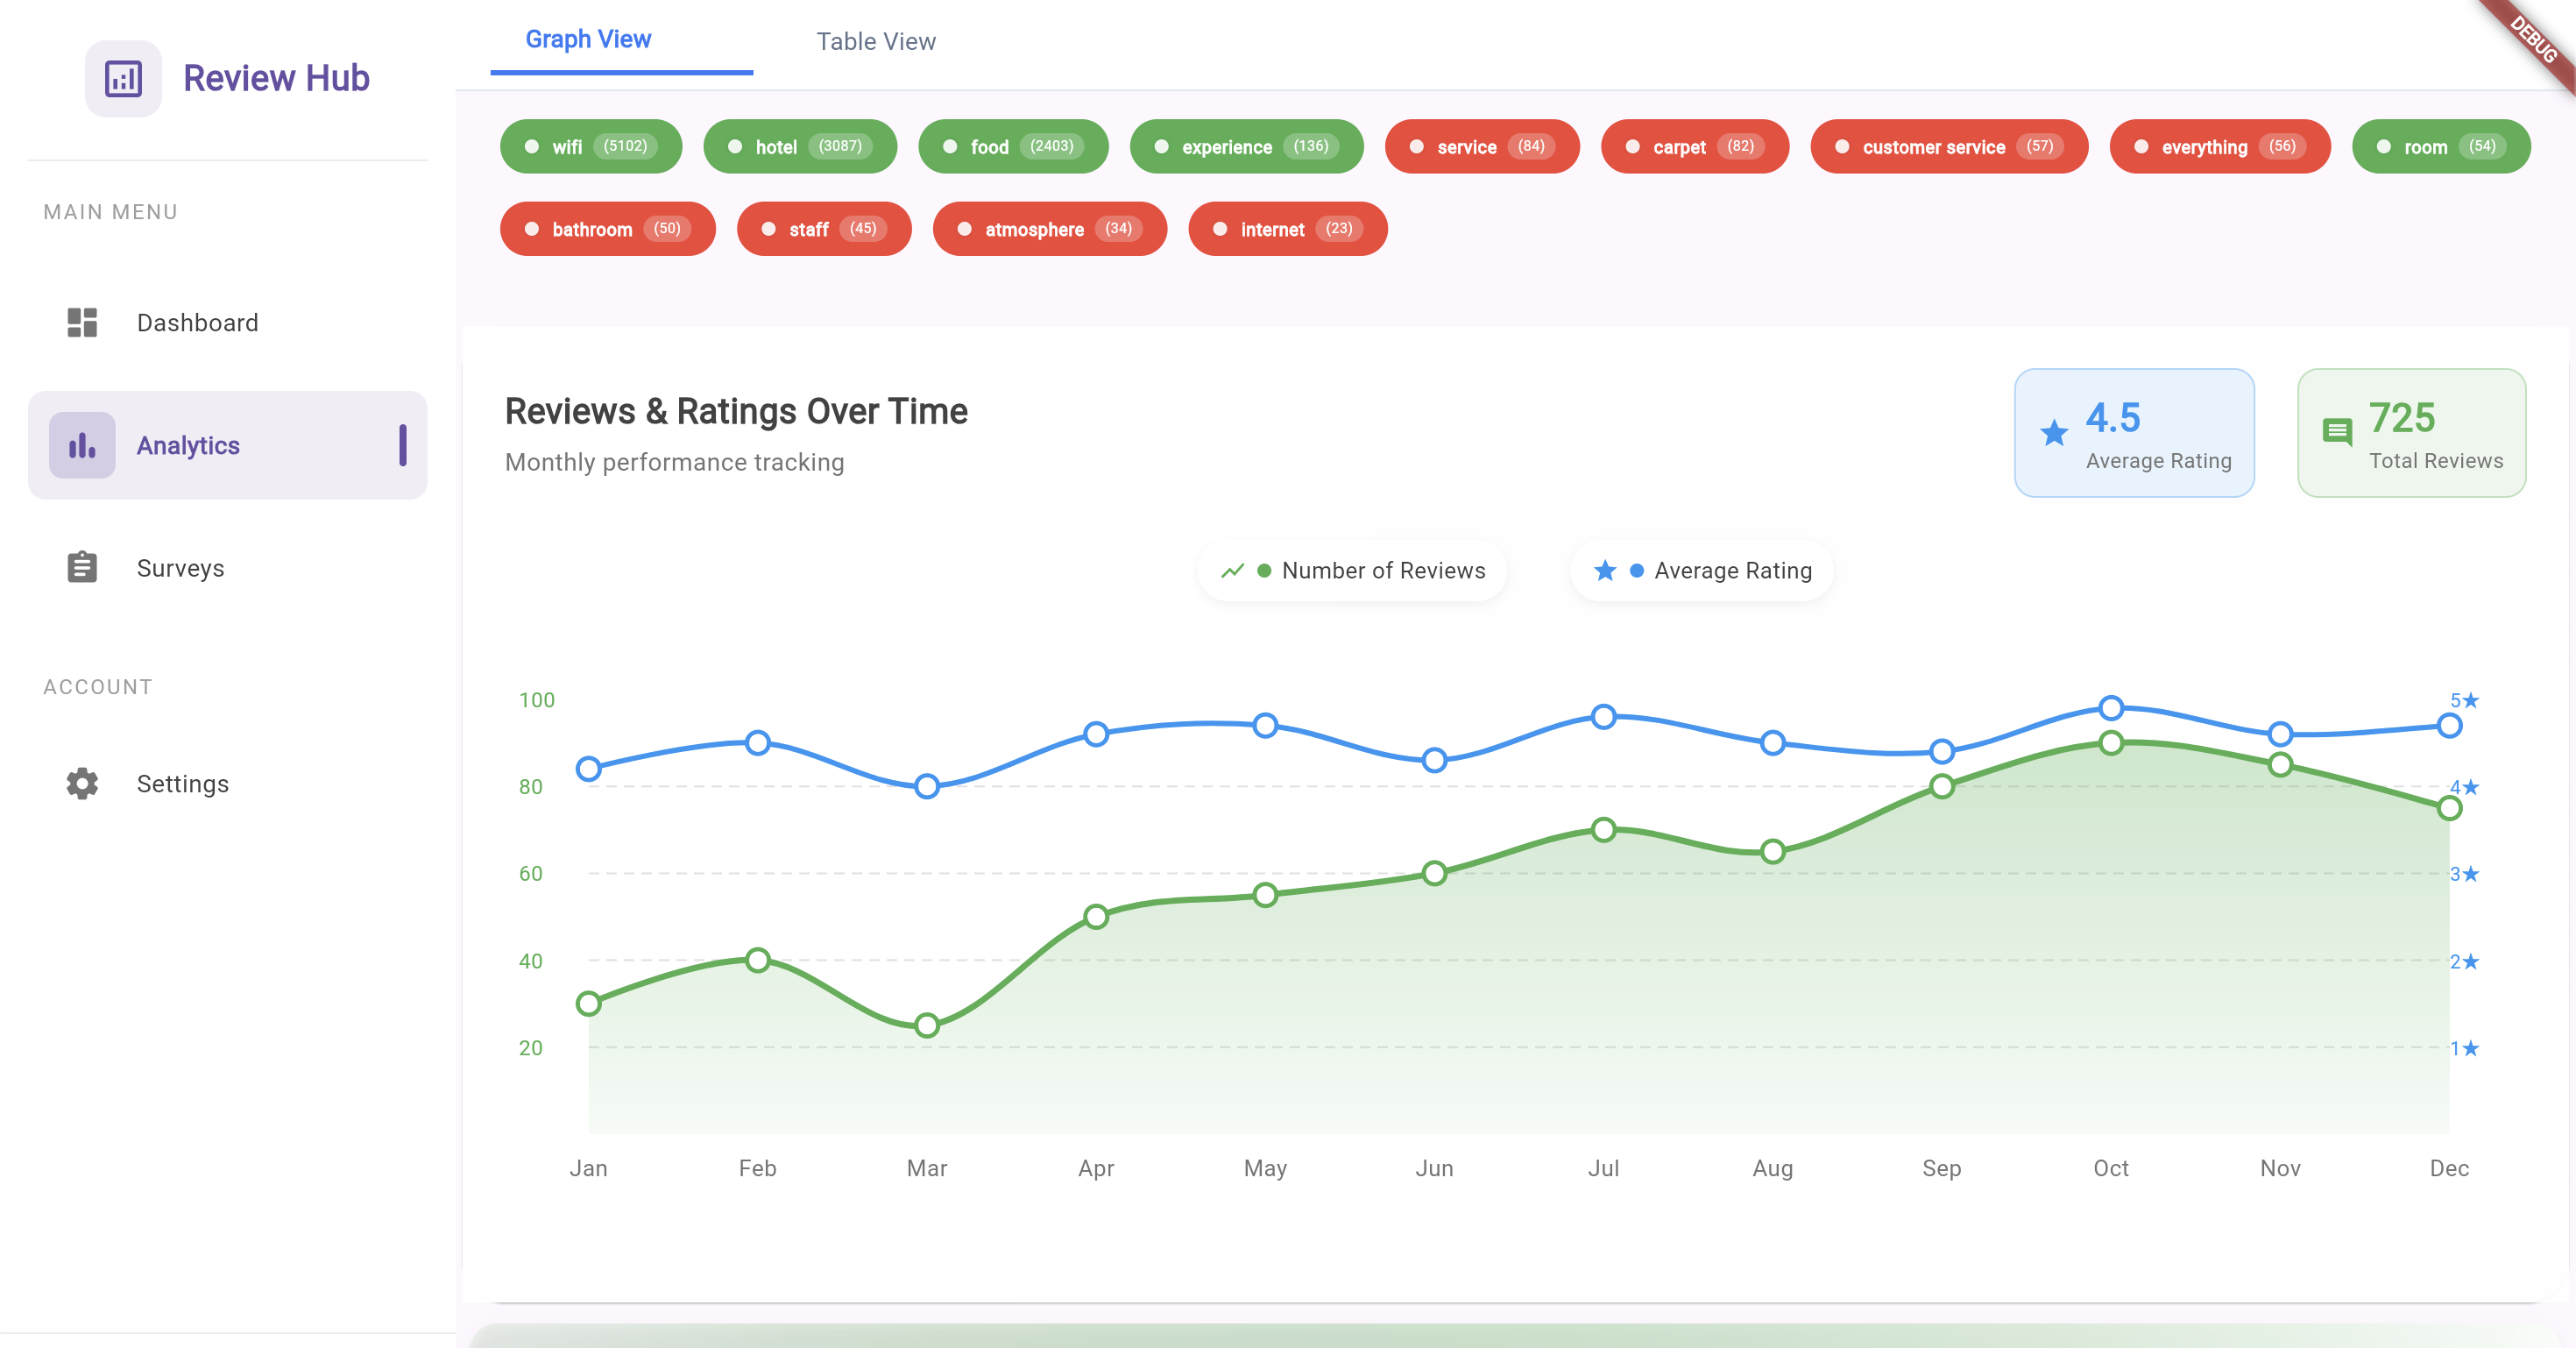This screenshot has height=1348, width=2576.
Task: Open Settings via the gear icon
Action: (x=82, y=783)
